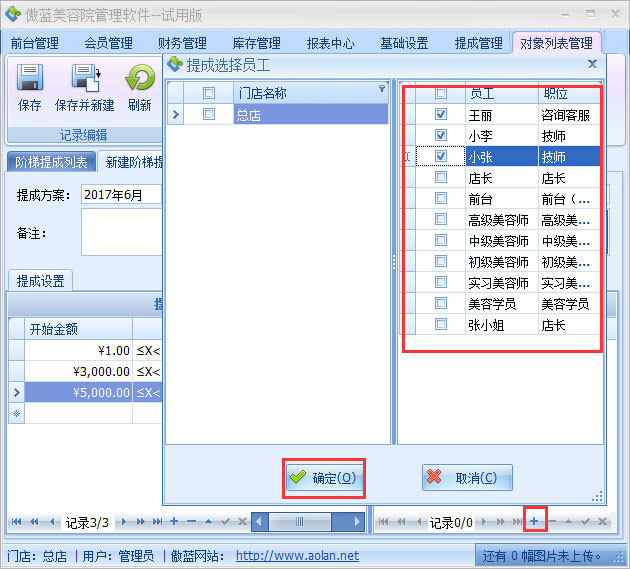Open the 财务管理 menu tab
This screenshot has width=630, height=569.
182,43
